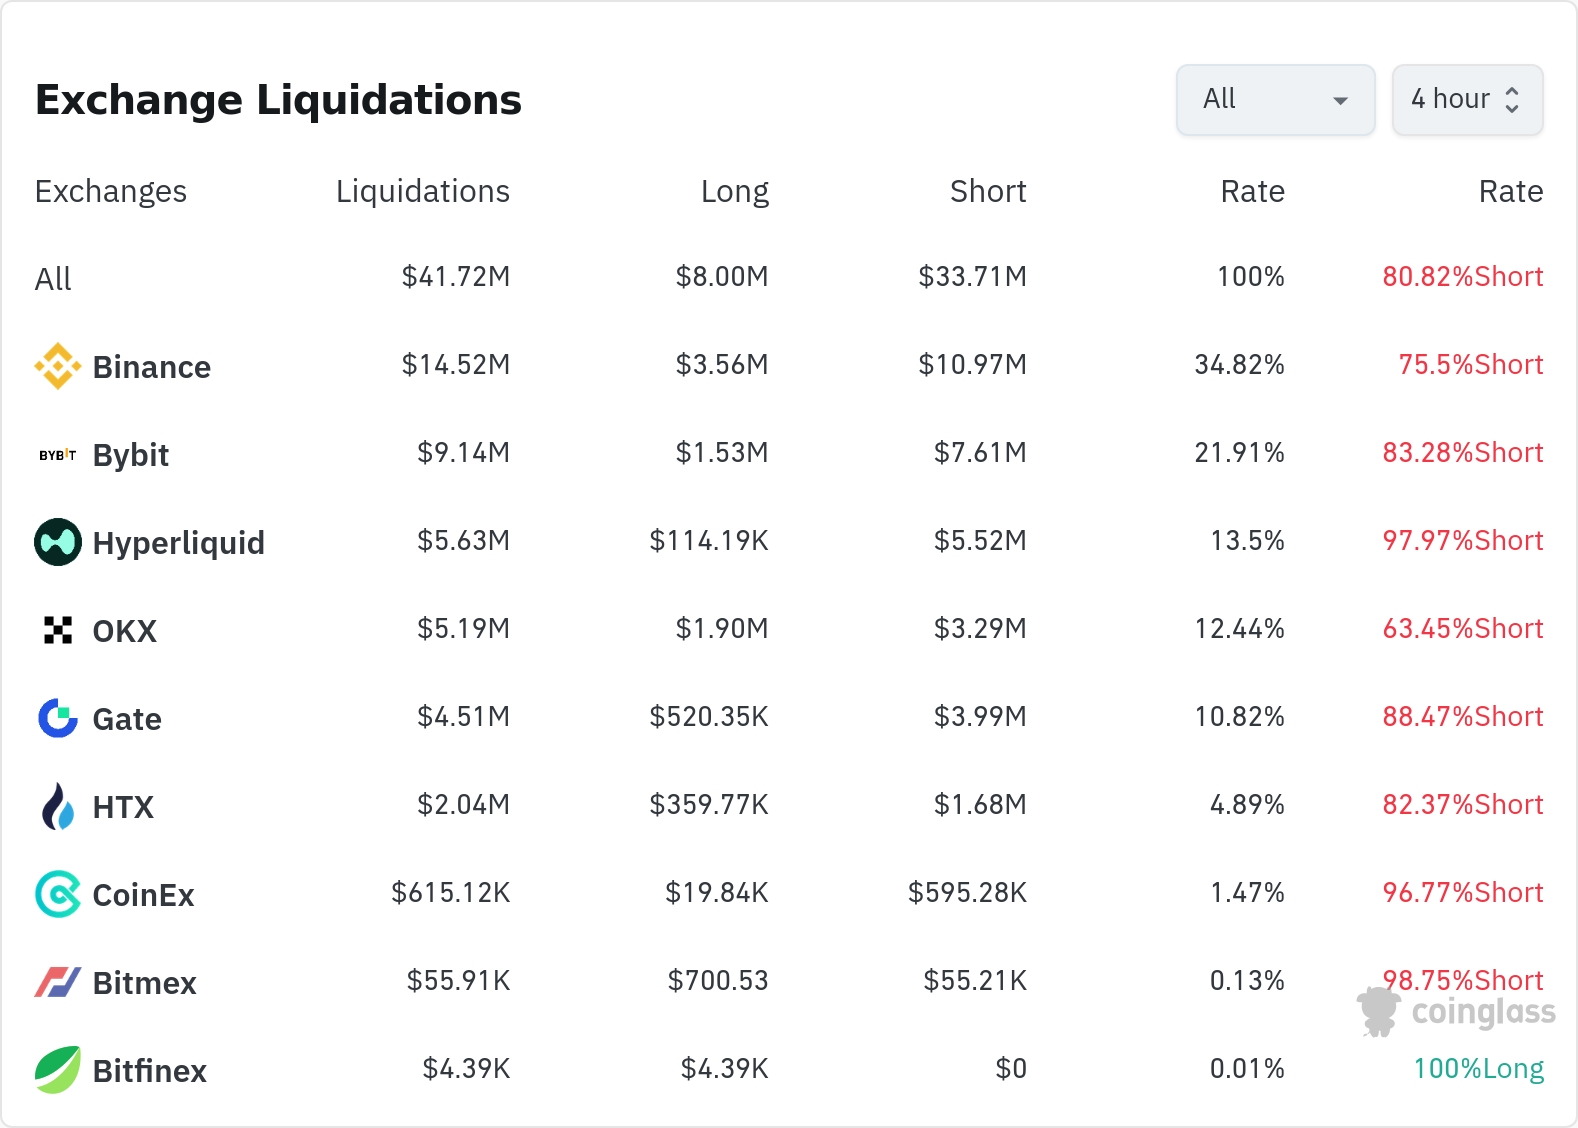Open the Bitfinex exchange name link
The height and width of the screenshot is (1128, 1578).
click(149, 1071)
